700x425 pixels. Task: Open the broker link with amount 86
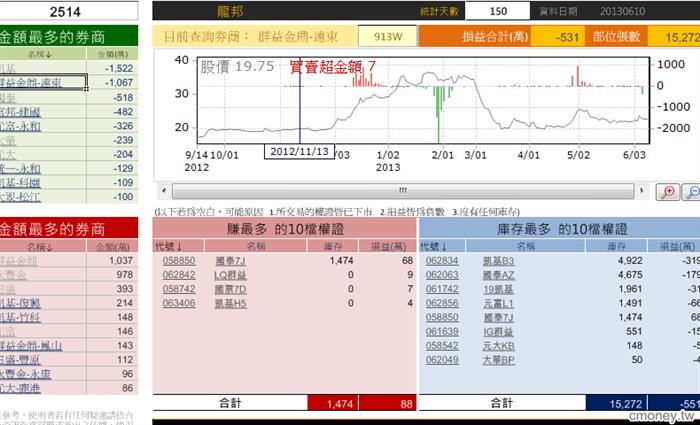pyautogui.click(x=20, y=388)
